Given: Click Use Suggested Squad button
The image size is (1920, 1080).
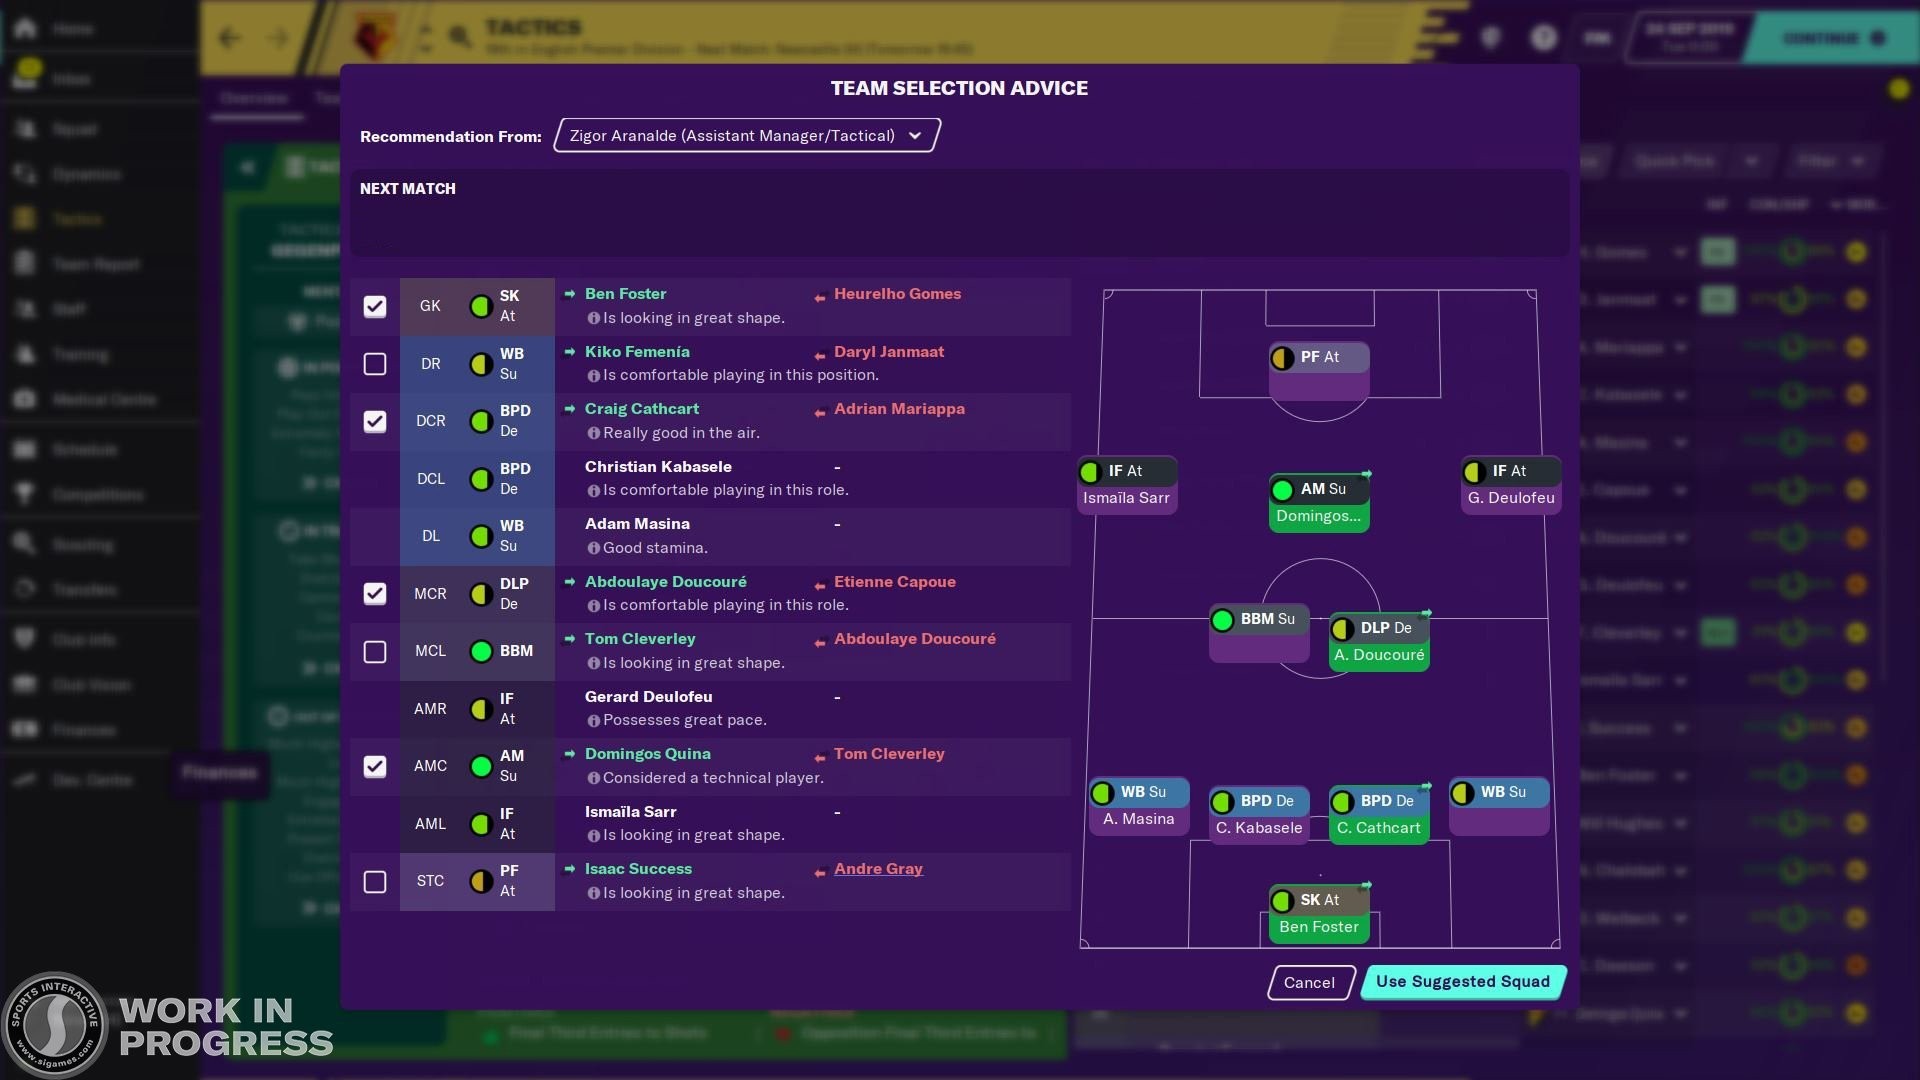Looking at the screenshot, I should [1462, 981].
